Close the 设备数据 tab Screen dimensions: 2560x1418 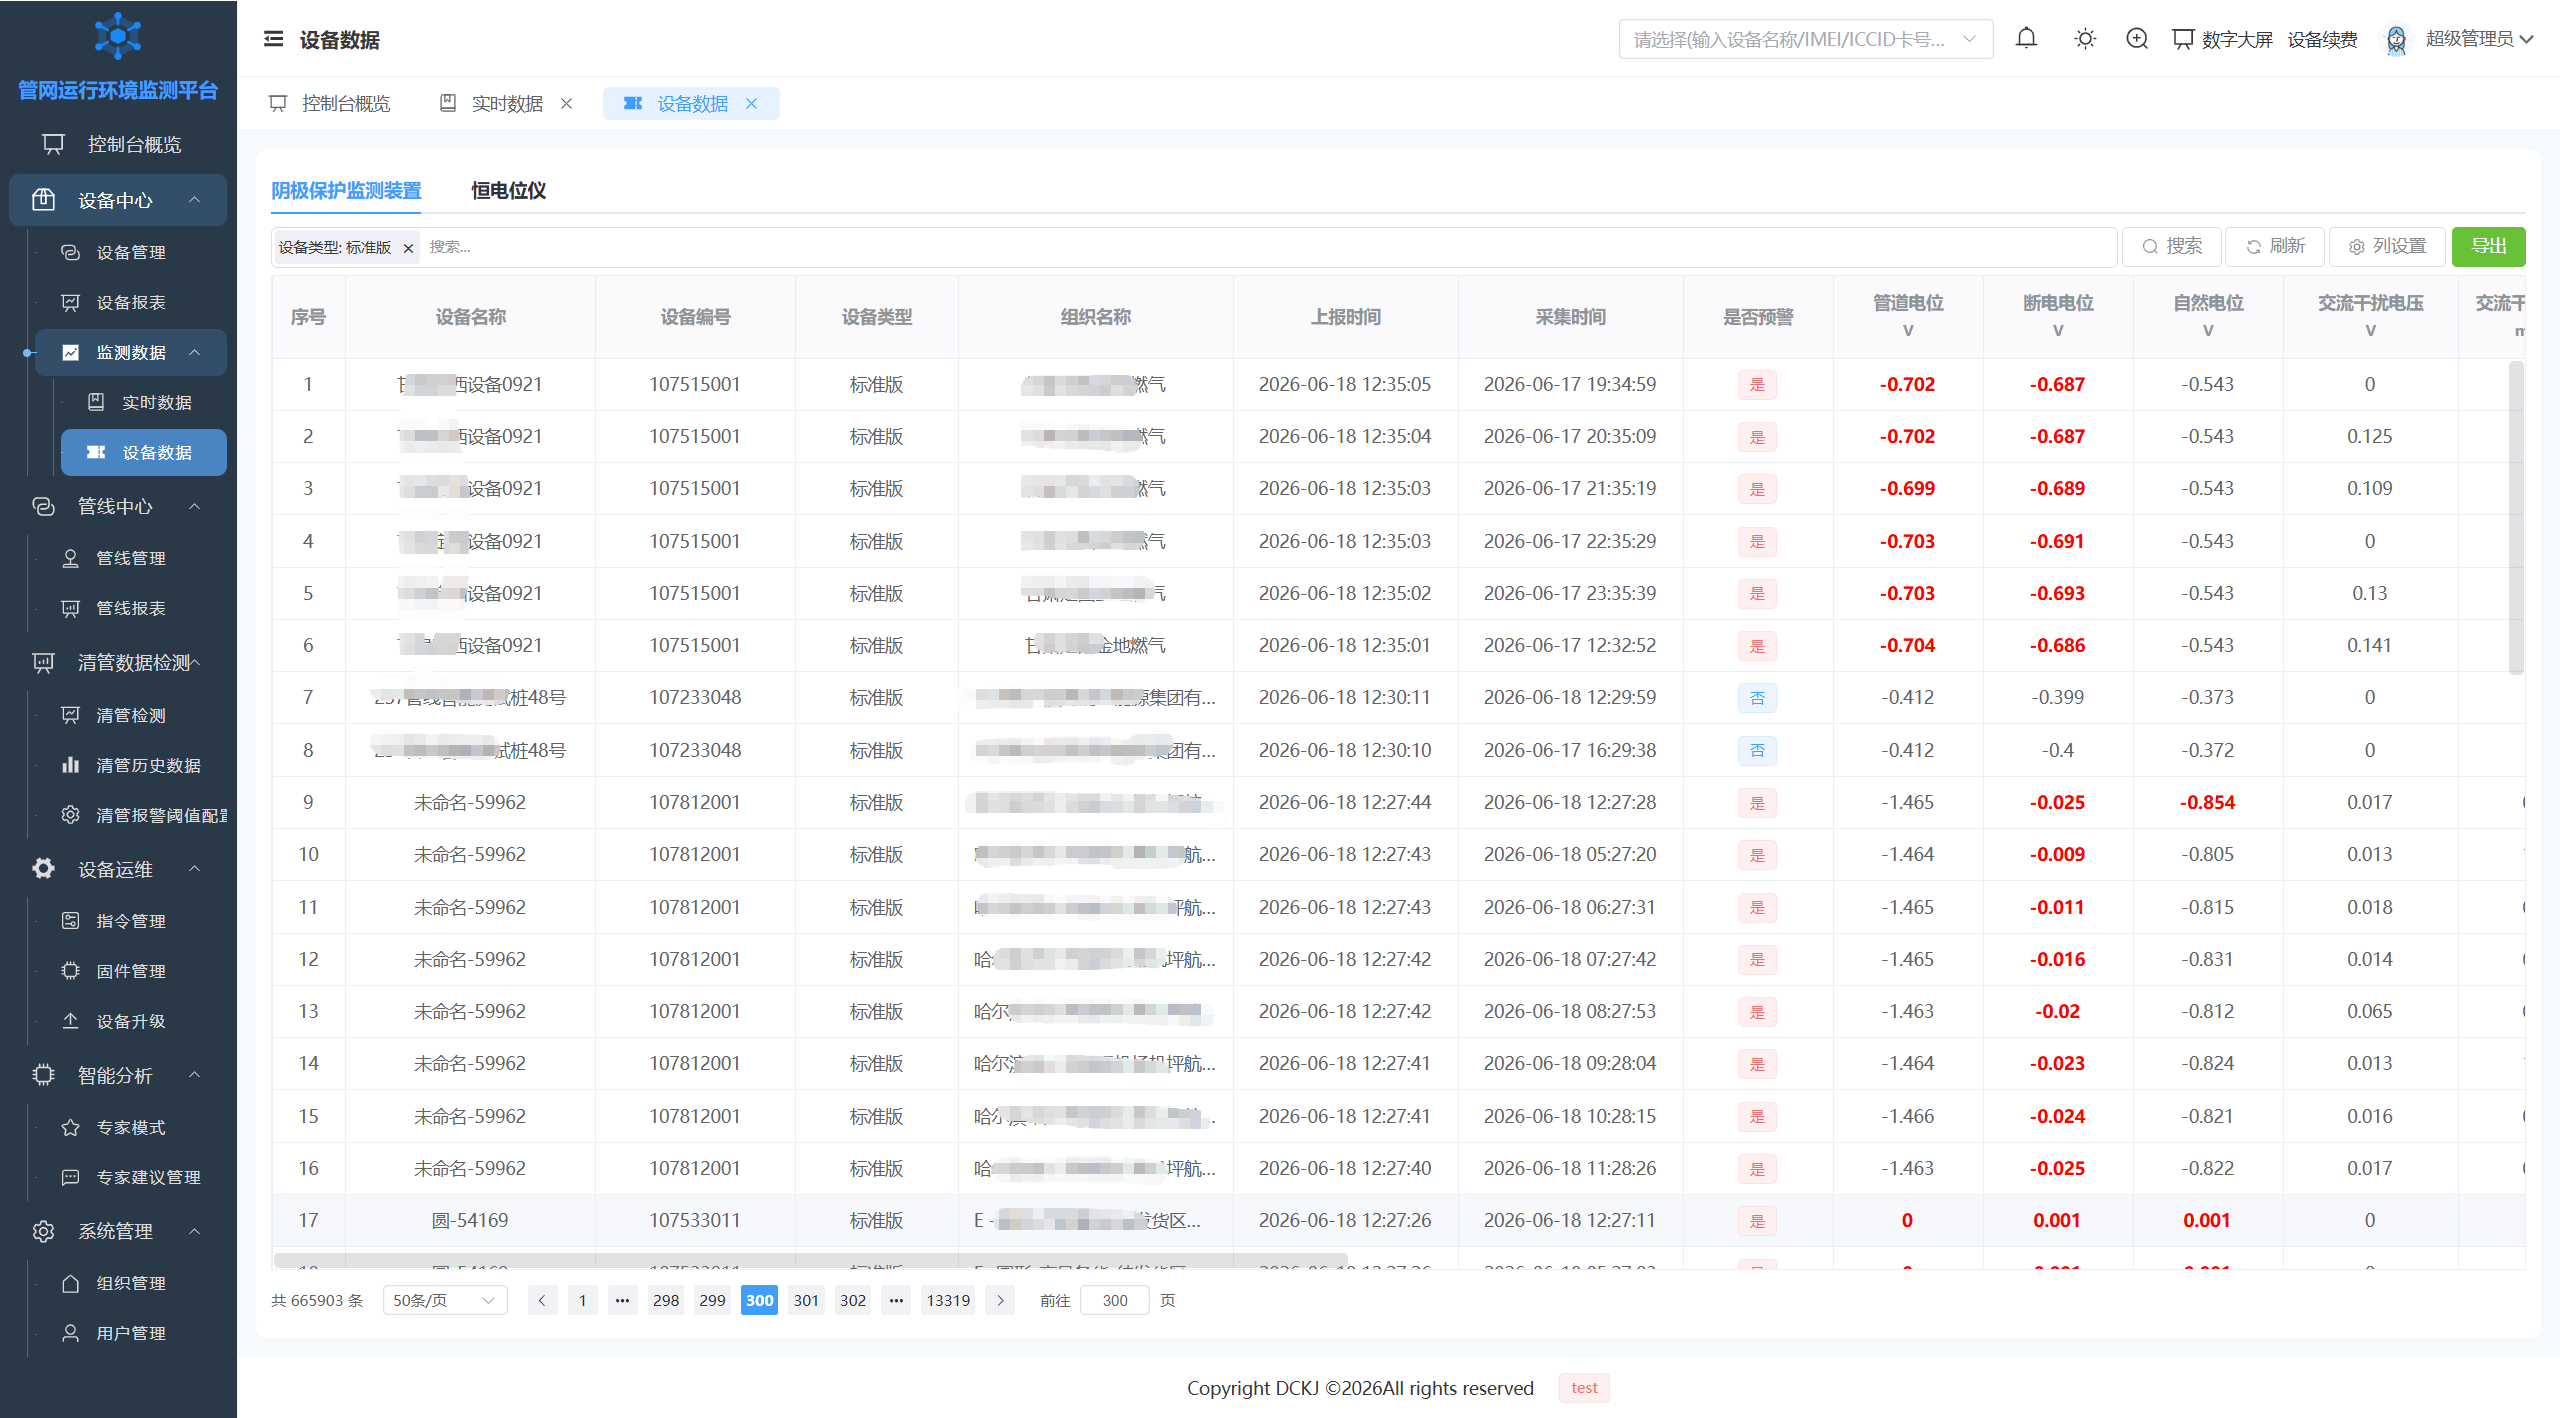[751, 104]
